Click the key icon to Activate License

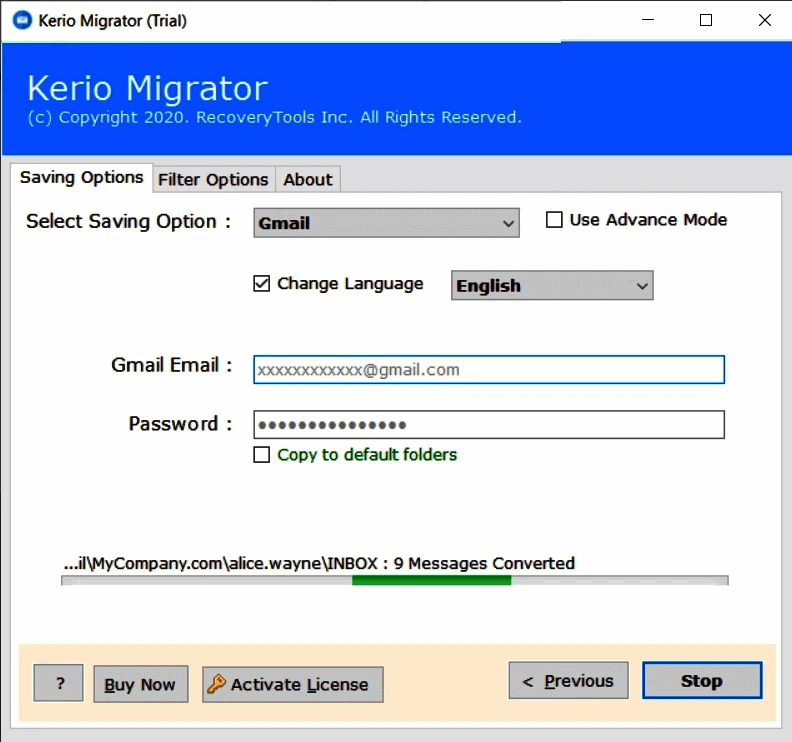click(216, 684)
